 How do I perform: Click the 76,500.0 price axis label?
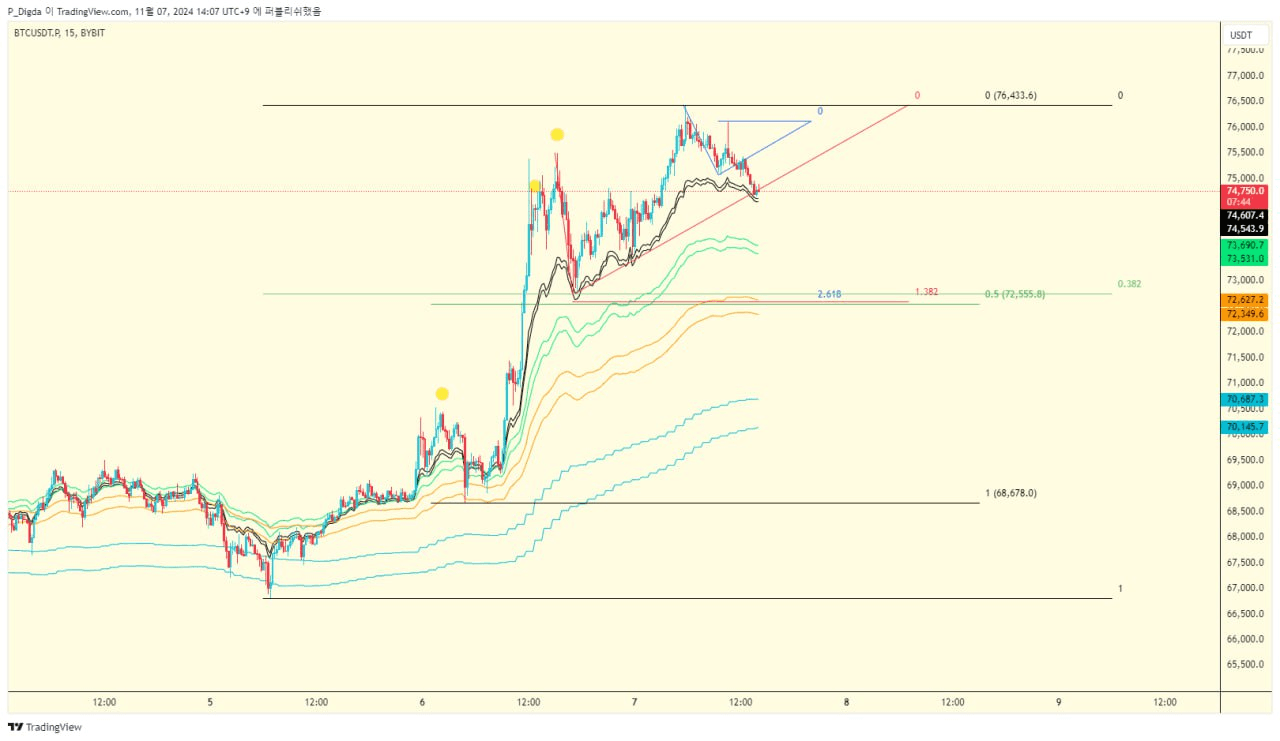pos(1244,101)
